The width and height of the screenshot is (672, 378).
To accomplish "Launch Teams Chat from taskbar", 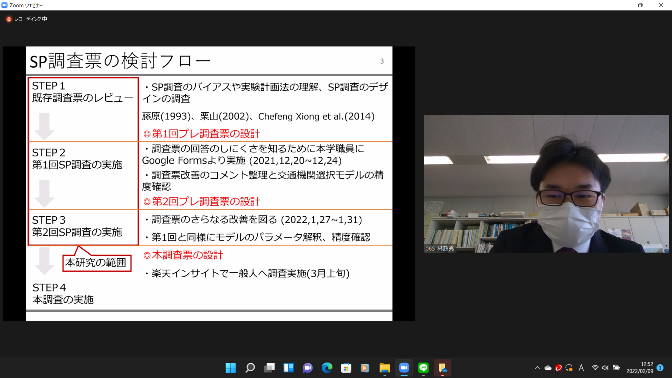I will [308, 368].
